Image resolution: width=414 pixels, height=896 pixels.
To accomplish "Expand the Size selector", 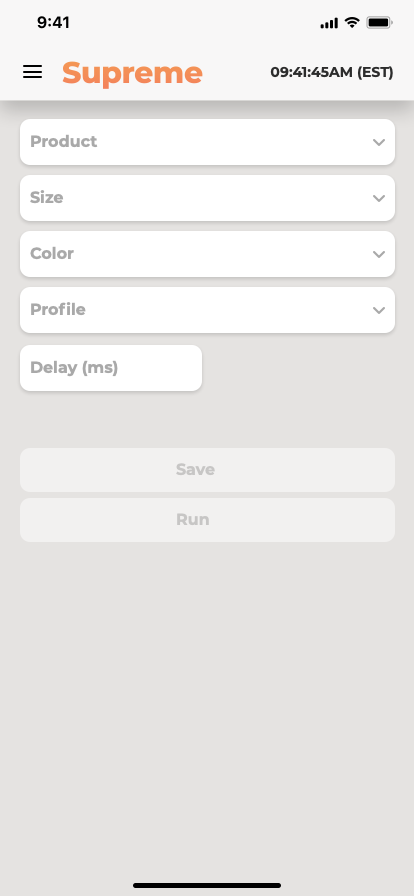I will [x=207, y=198].
